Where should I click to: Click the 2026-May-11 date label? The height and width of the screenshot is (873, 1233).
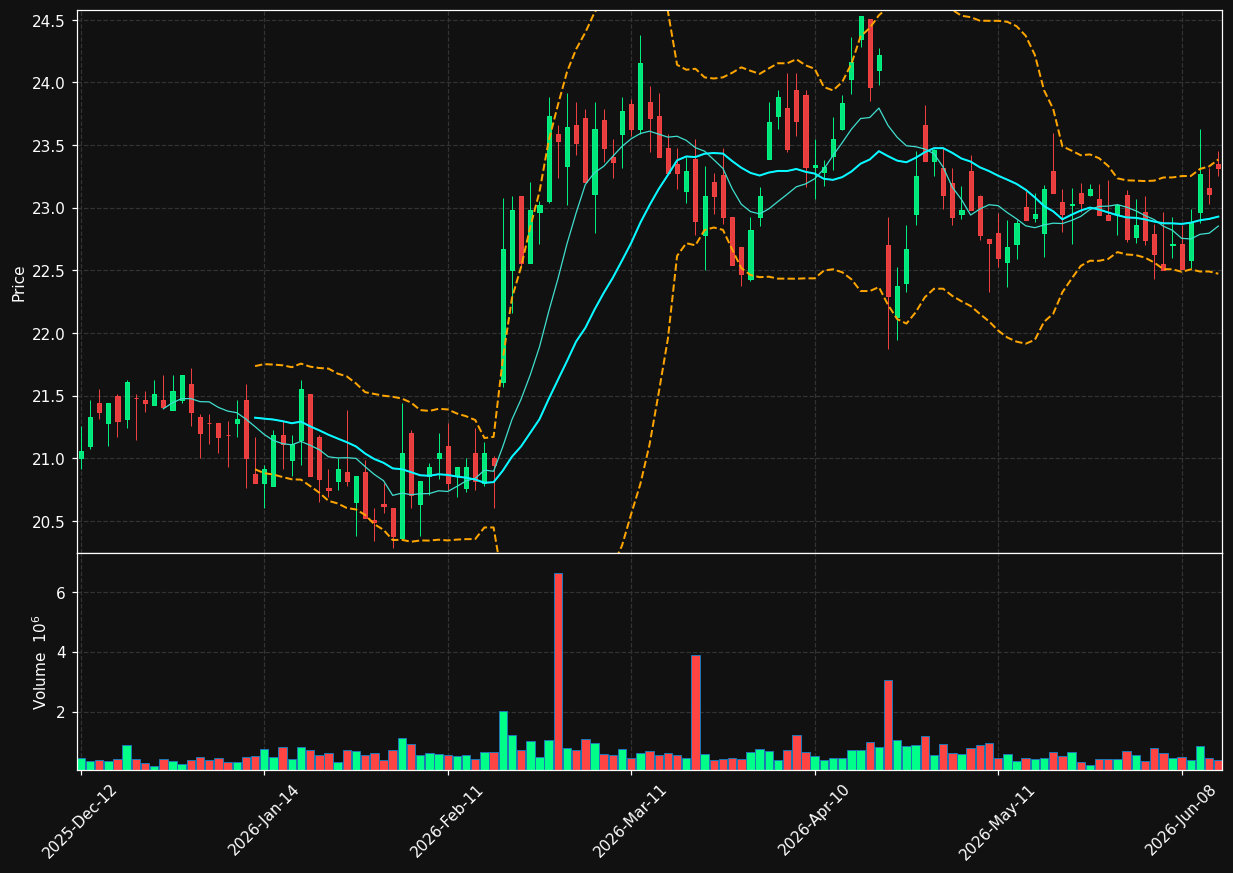(998, 822)
